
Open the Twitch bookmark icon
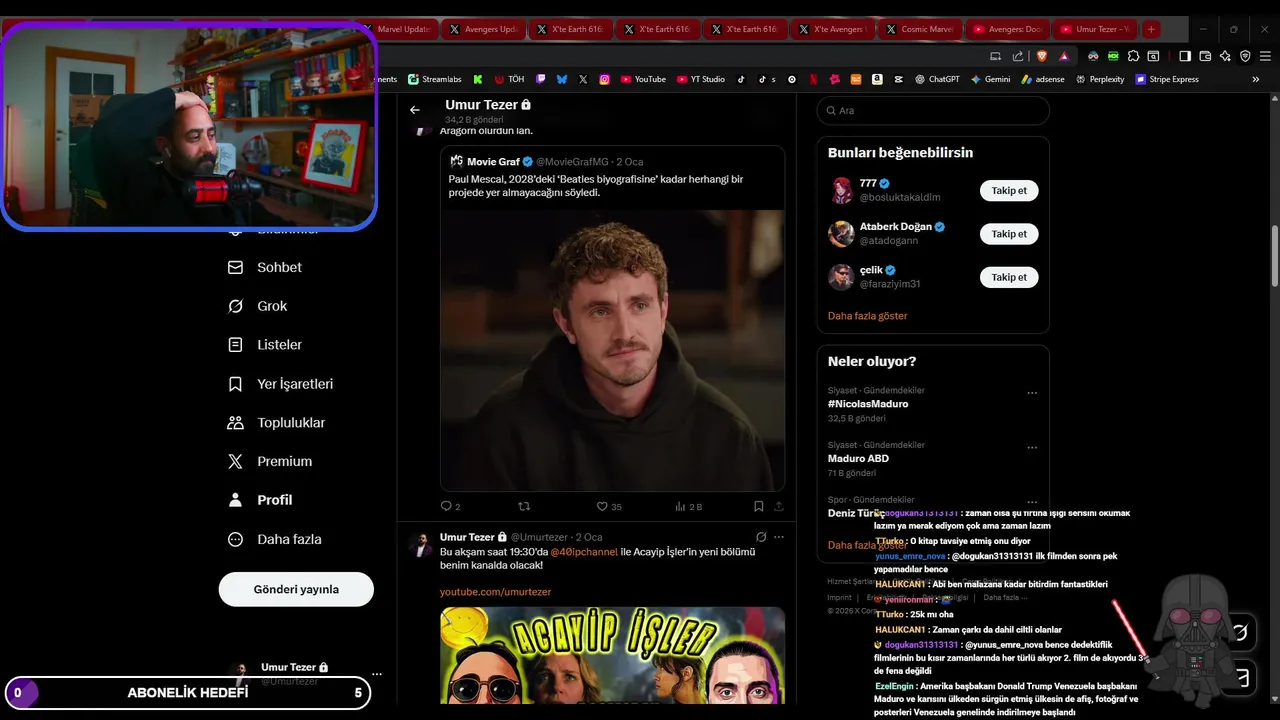pos(540,79)
